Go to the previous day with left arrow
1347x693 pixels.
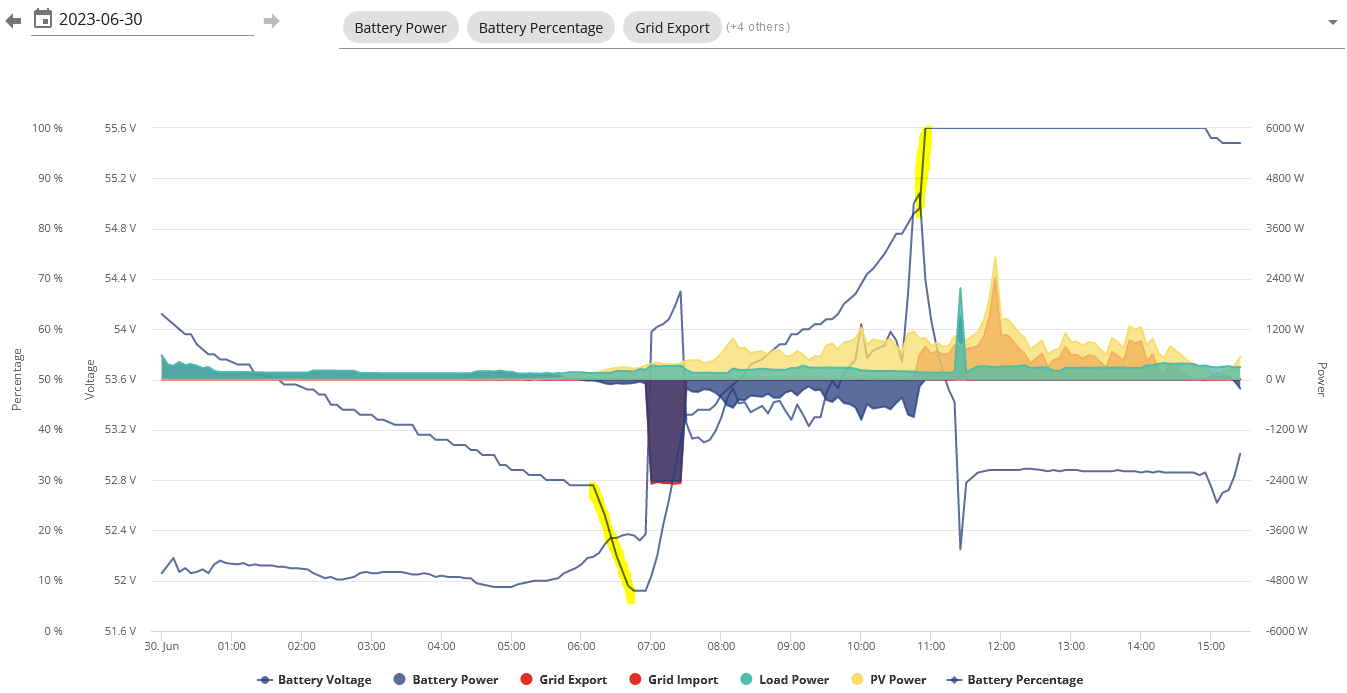point(13,20)
